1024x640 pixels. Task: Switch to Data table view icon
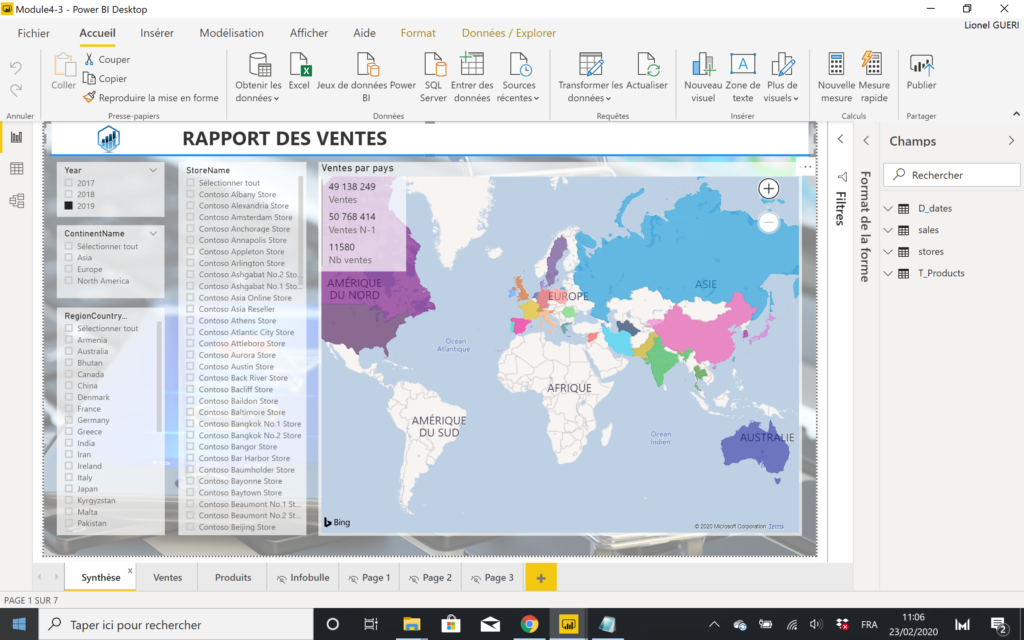click(16, 168)
